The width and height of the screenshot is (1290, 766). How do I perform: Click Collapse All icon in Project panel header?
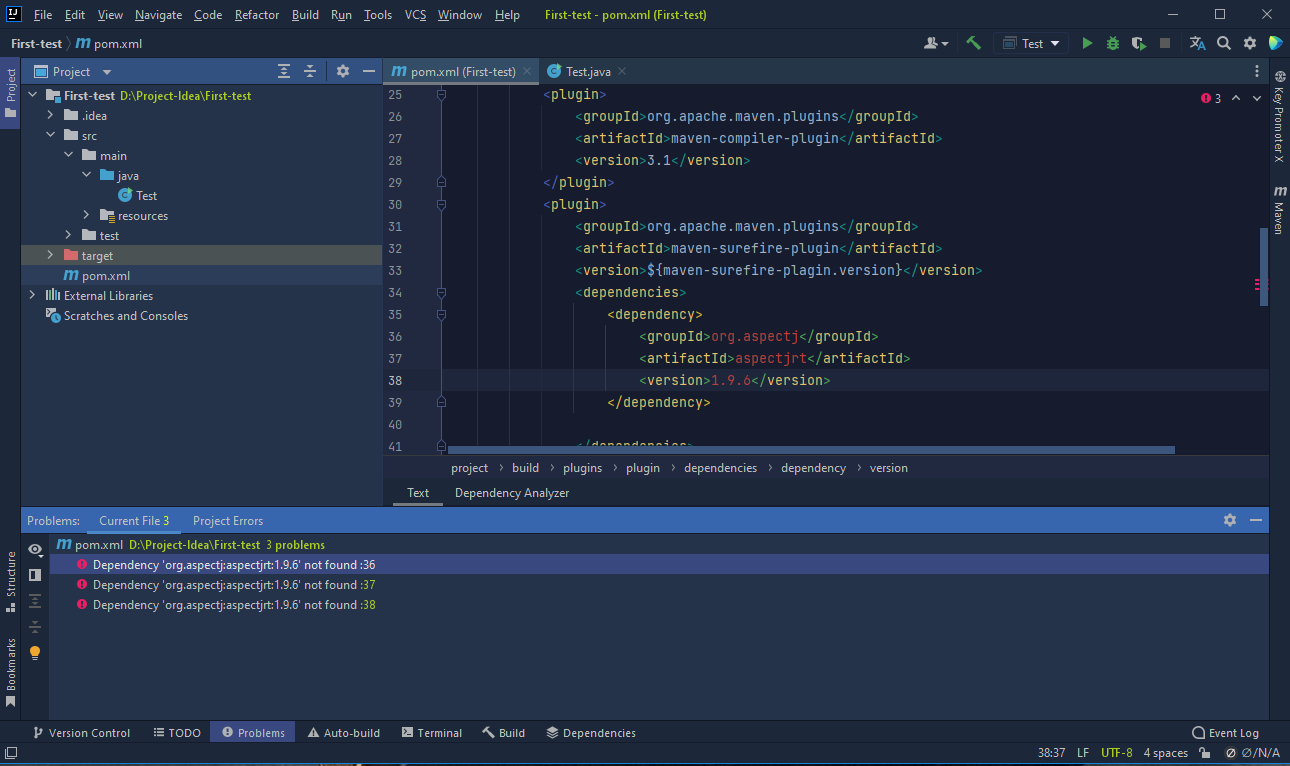click(310, 71)
